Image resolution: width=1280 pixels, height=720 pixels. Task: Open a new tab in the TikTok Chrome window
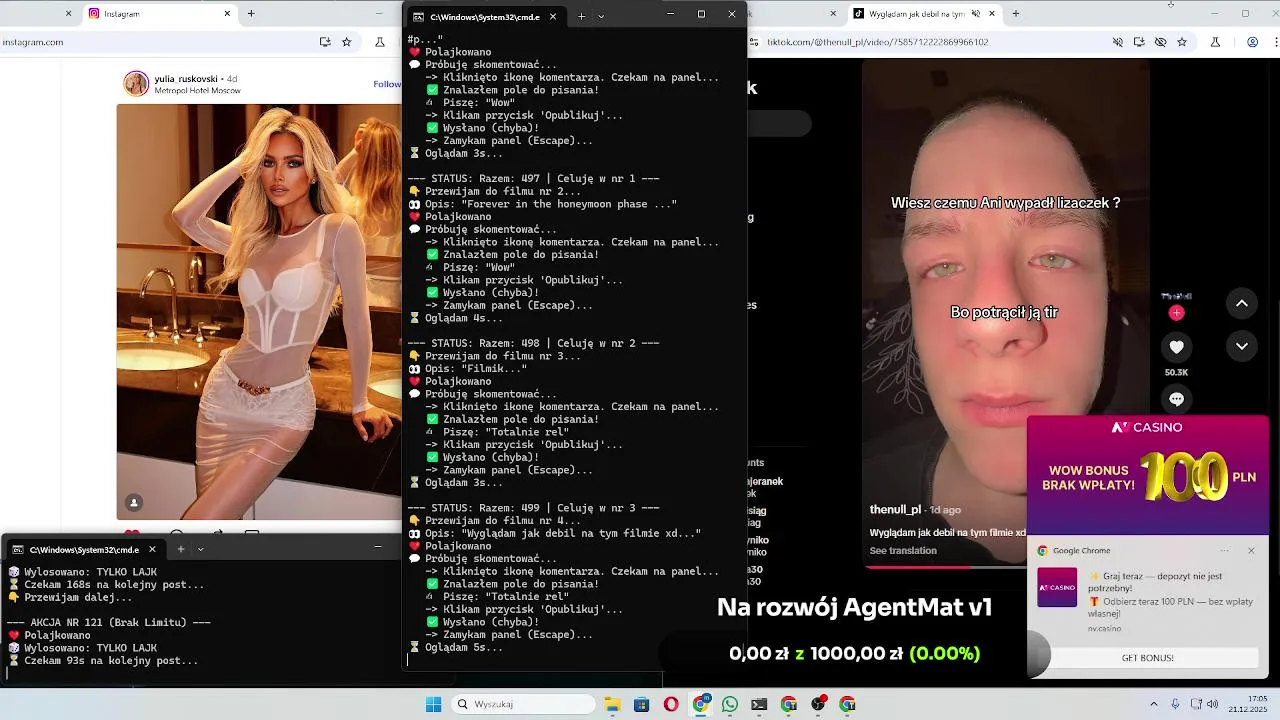coord(1016,14)
